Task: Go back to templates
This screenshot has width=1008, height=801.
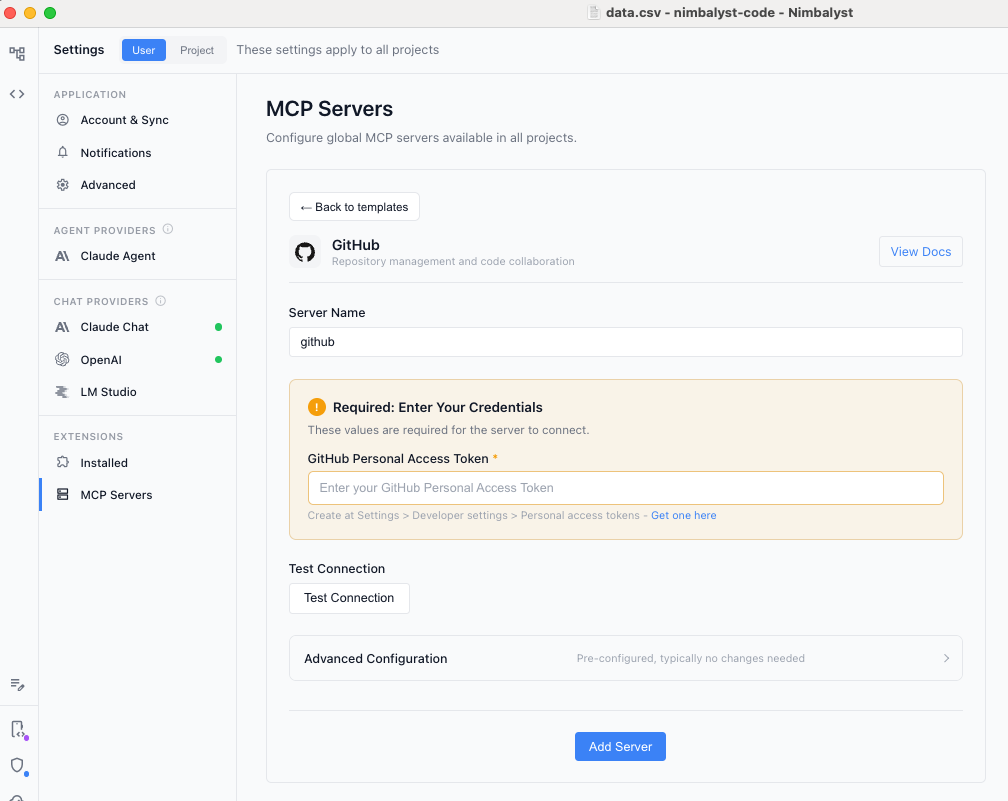Action: (354, 207)
